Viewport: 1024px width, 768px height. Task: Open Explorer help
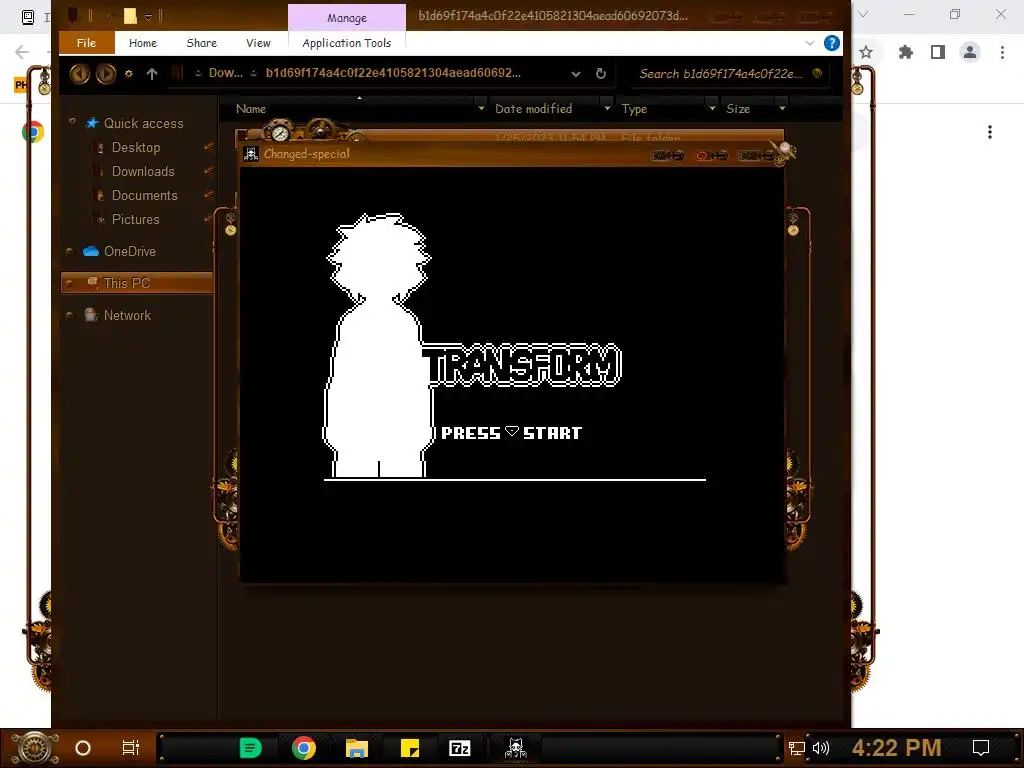pyautogui.click(x=831, y=43)
